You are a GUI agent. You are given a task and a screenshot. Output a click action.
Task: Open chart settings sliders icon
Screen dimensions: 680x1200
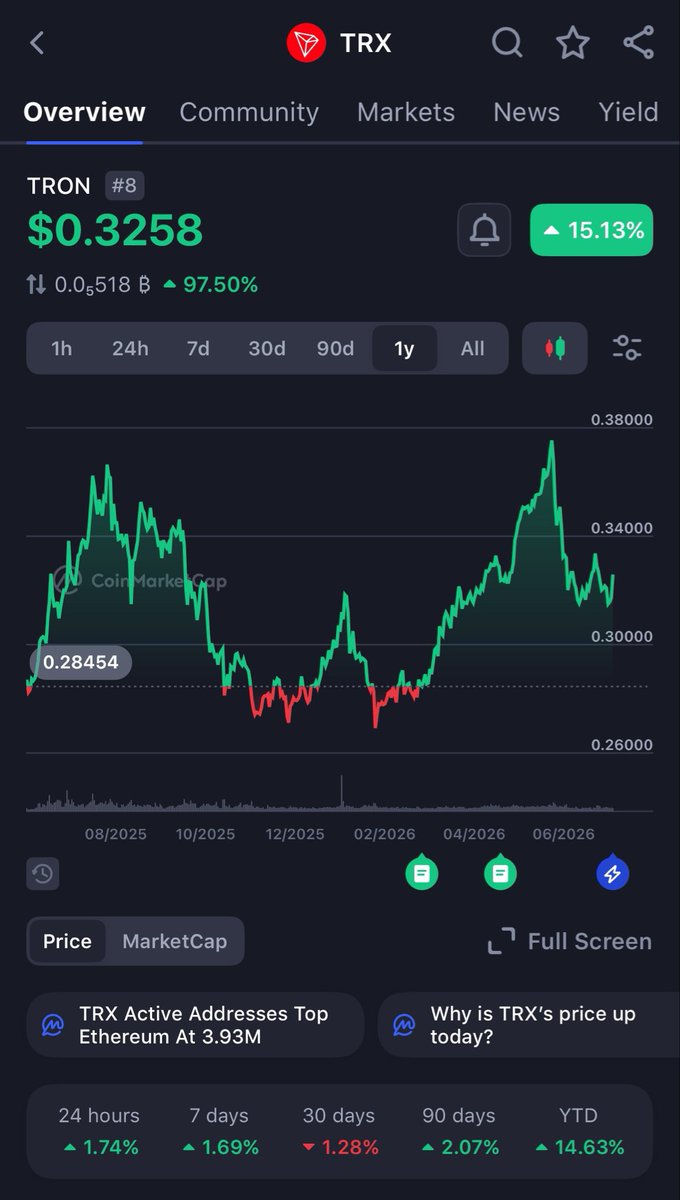tap(627, 348)
